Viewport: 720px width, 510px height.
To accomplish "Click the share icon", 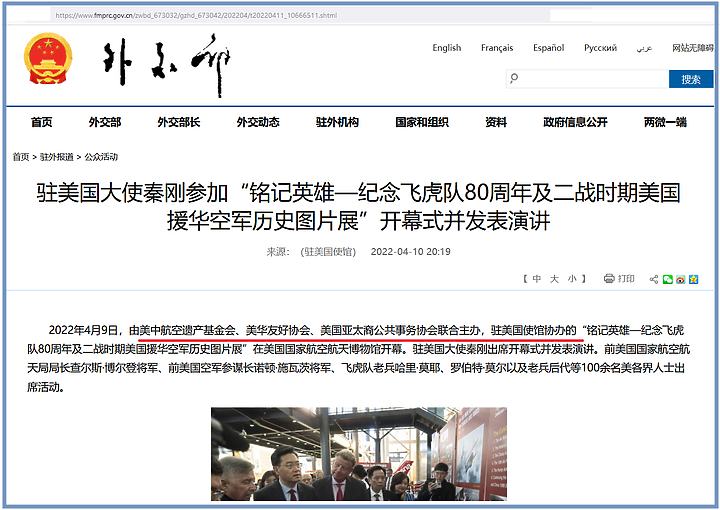I will tap(654, 279).
